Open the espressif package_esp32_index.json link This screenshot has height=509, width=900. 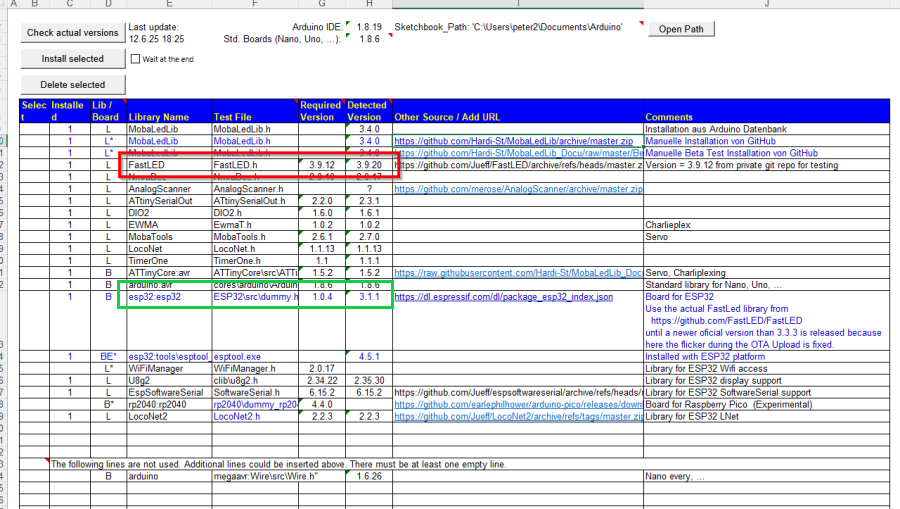coord(504,297)
